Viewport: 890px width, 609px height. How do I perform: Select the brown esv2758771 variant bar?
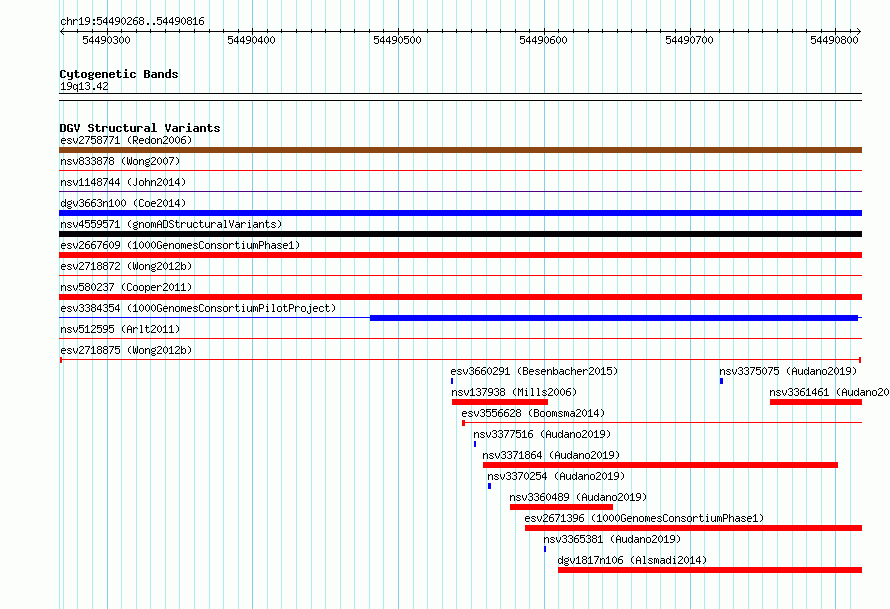pyautogui.click(x=460, y=150)
